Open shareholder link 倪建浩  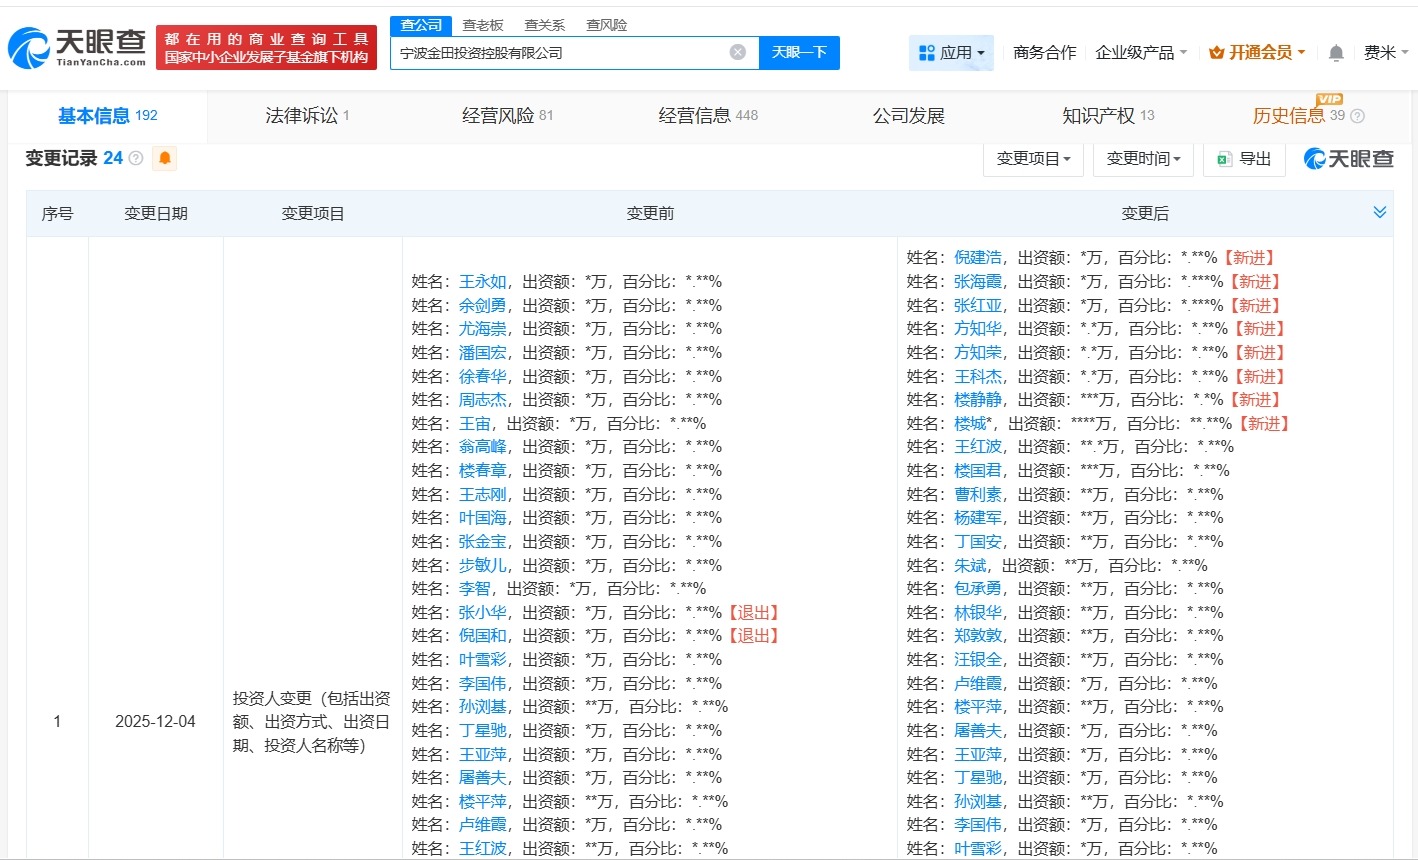(x=977, y=257)
